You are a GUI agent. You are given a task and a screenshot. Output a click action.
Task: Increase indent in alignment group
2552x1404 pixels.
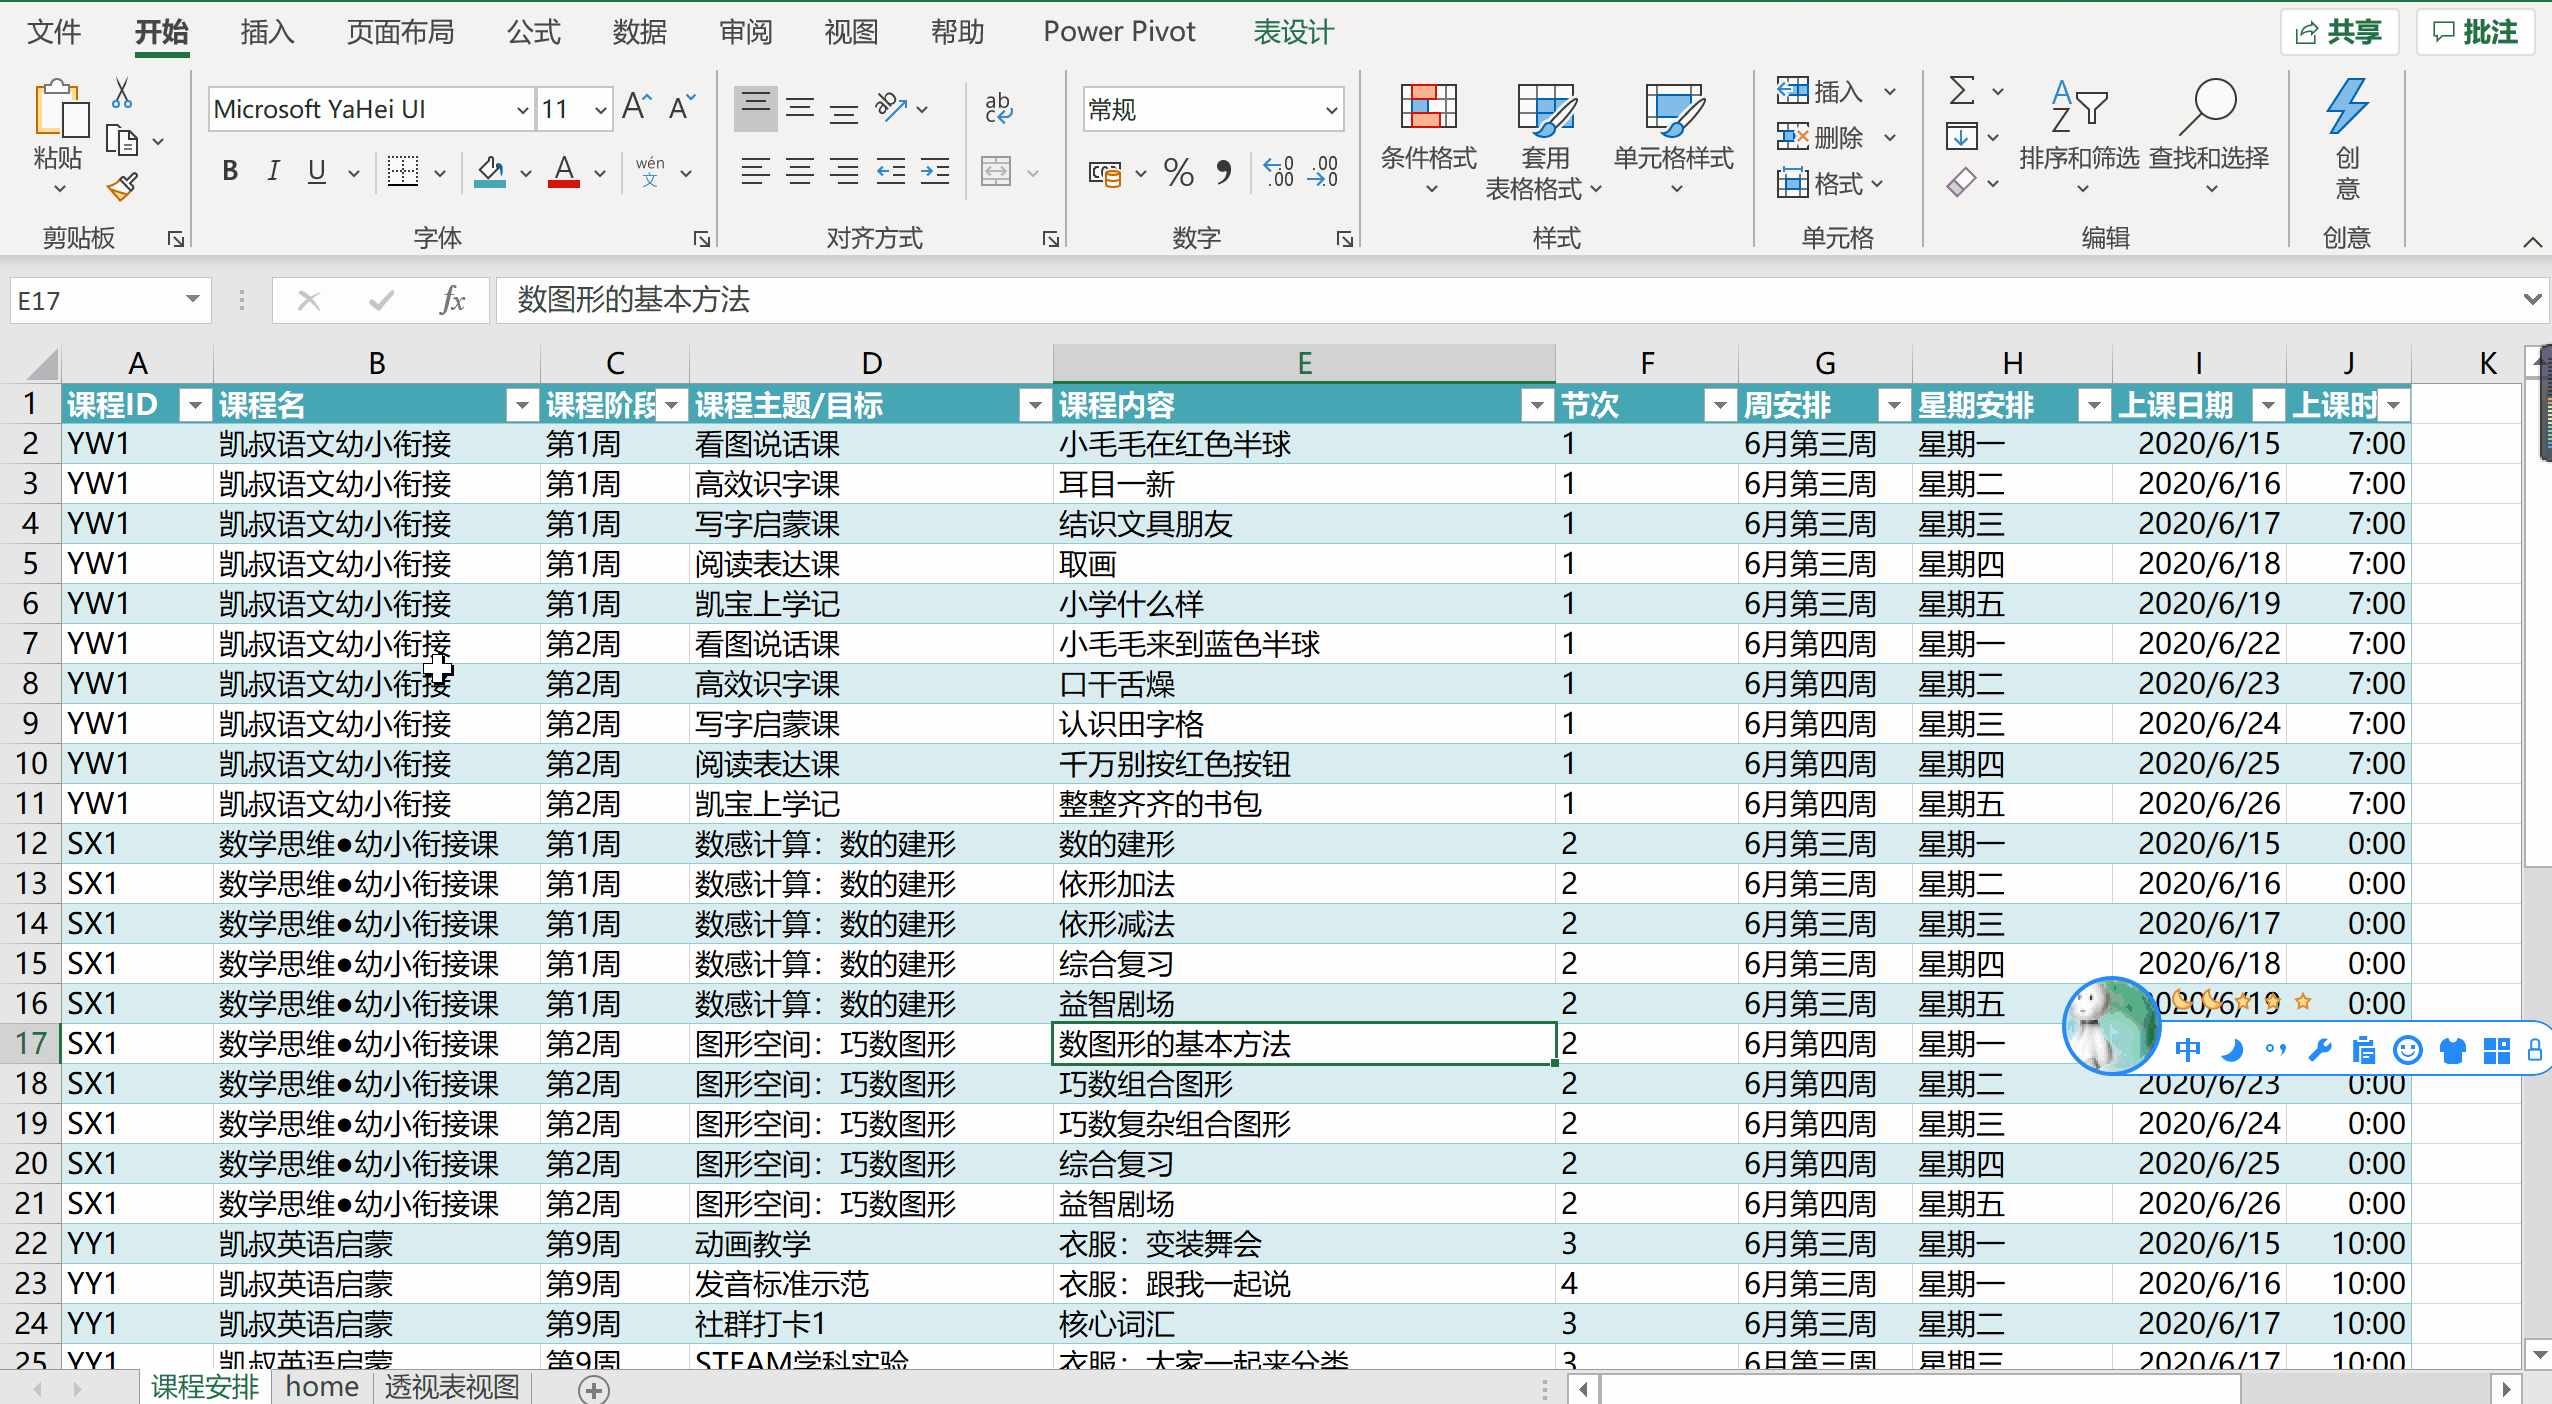935,171
